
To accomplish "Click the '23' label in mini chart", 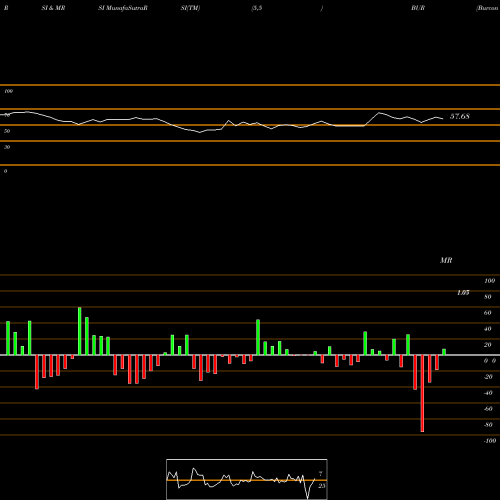I will (322, 486).
